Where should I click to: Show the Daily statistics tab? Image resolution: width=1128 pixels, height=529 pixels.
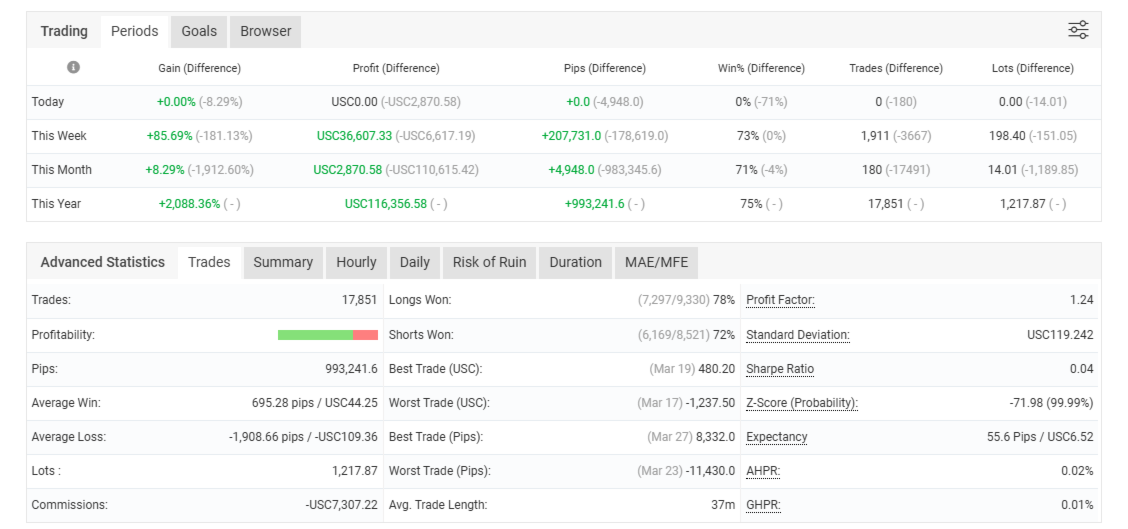click(414, 262)
